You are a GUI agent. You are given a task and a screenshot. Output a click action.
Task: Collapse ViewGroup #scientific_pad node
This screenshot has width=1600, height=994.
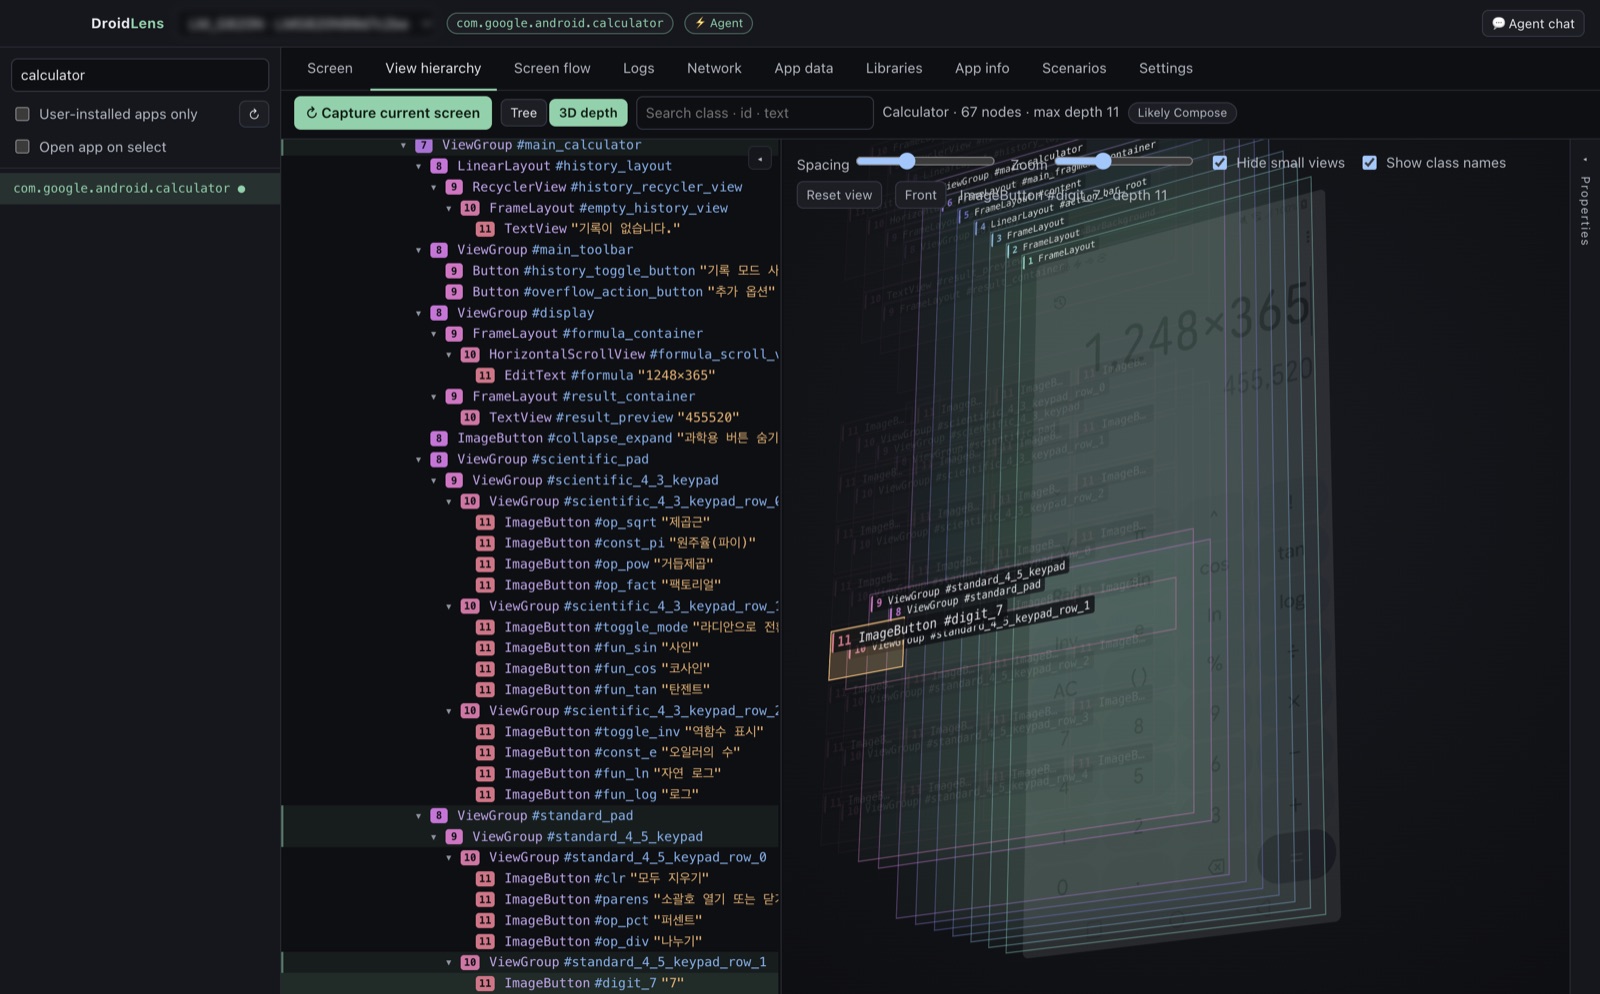coord(419,459)
